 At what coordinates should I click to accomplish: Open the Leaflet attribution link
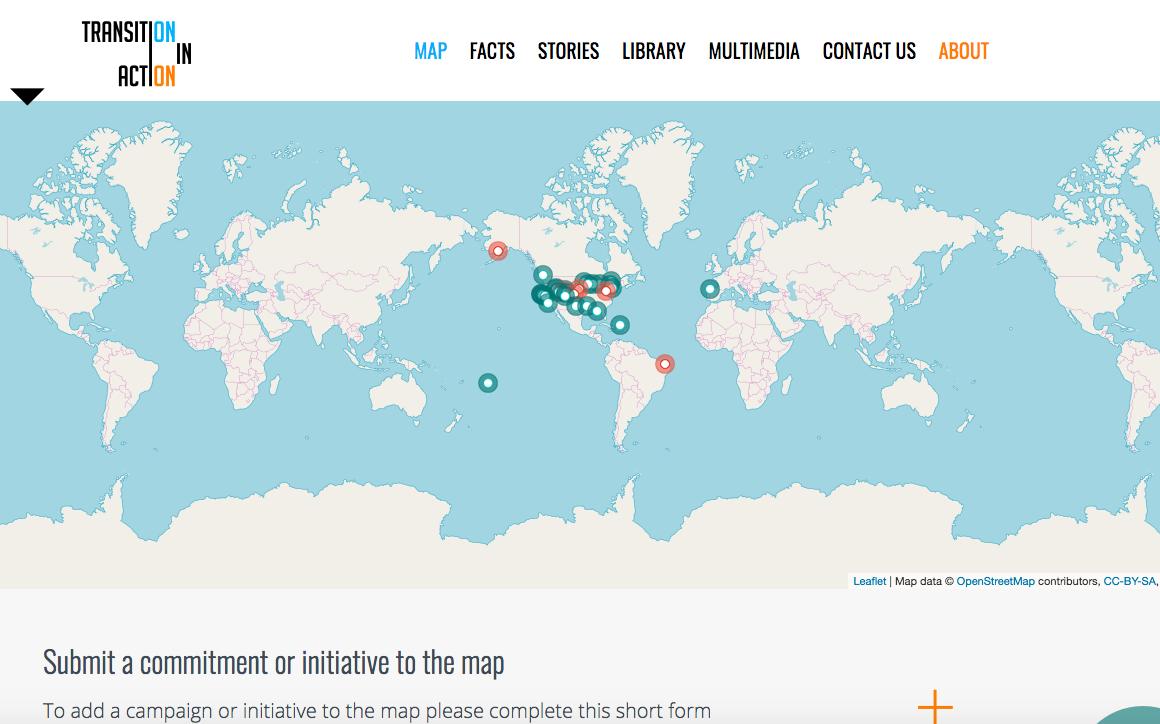pyautogui.click(x=869, y=581)
